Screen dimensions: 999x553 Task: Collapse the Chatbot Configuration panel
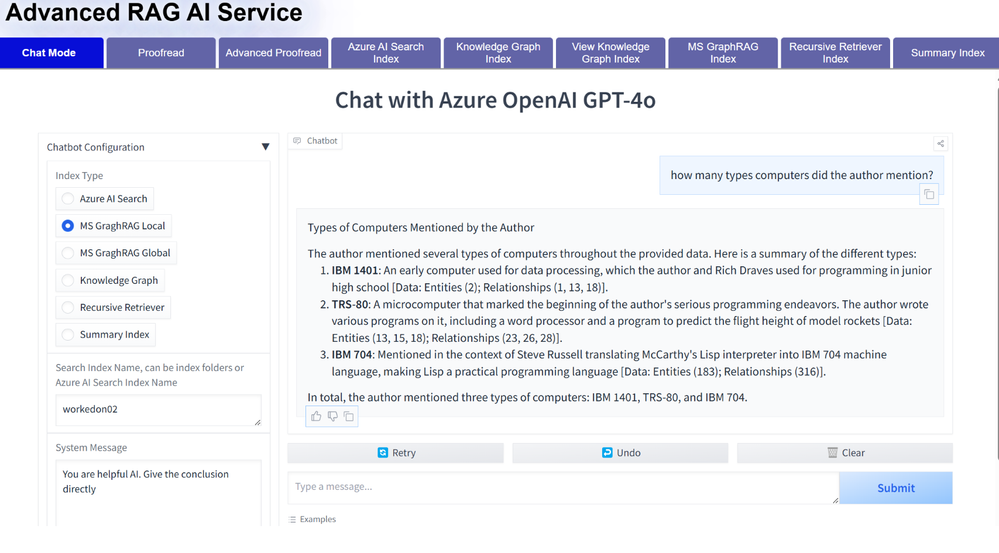tap(265, 147)
